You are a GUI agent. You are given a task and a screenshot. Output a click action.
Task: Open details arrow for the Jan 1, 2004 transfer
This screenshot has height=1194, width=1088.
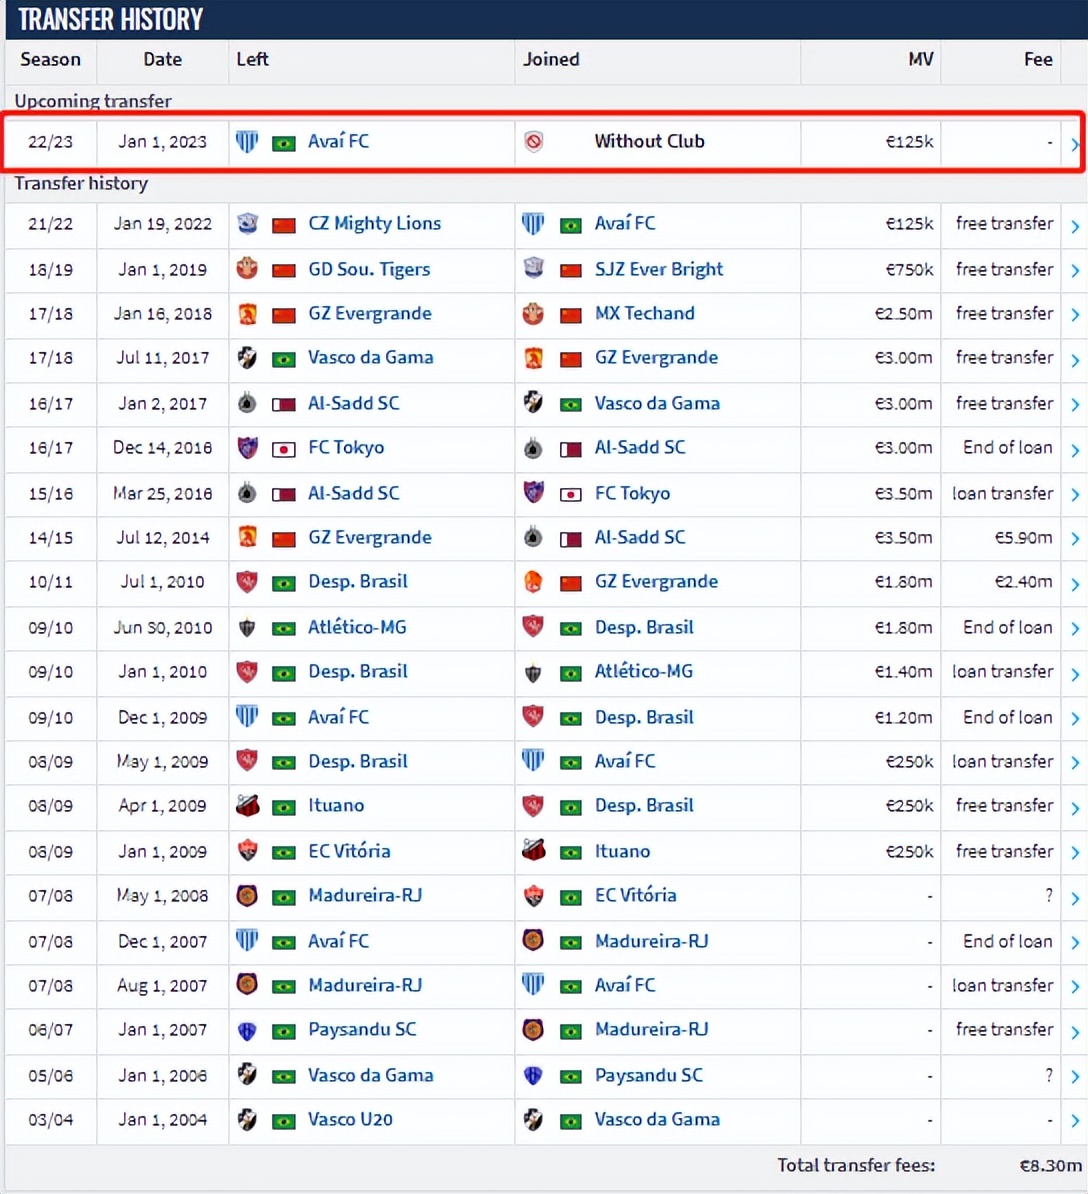[1074, 1121]
